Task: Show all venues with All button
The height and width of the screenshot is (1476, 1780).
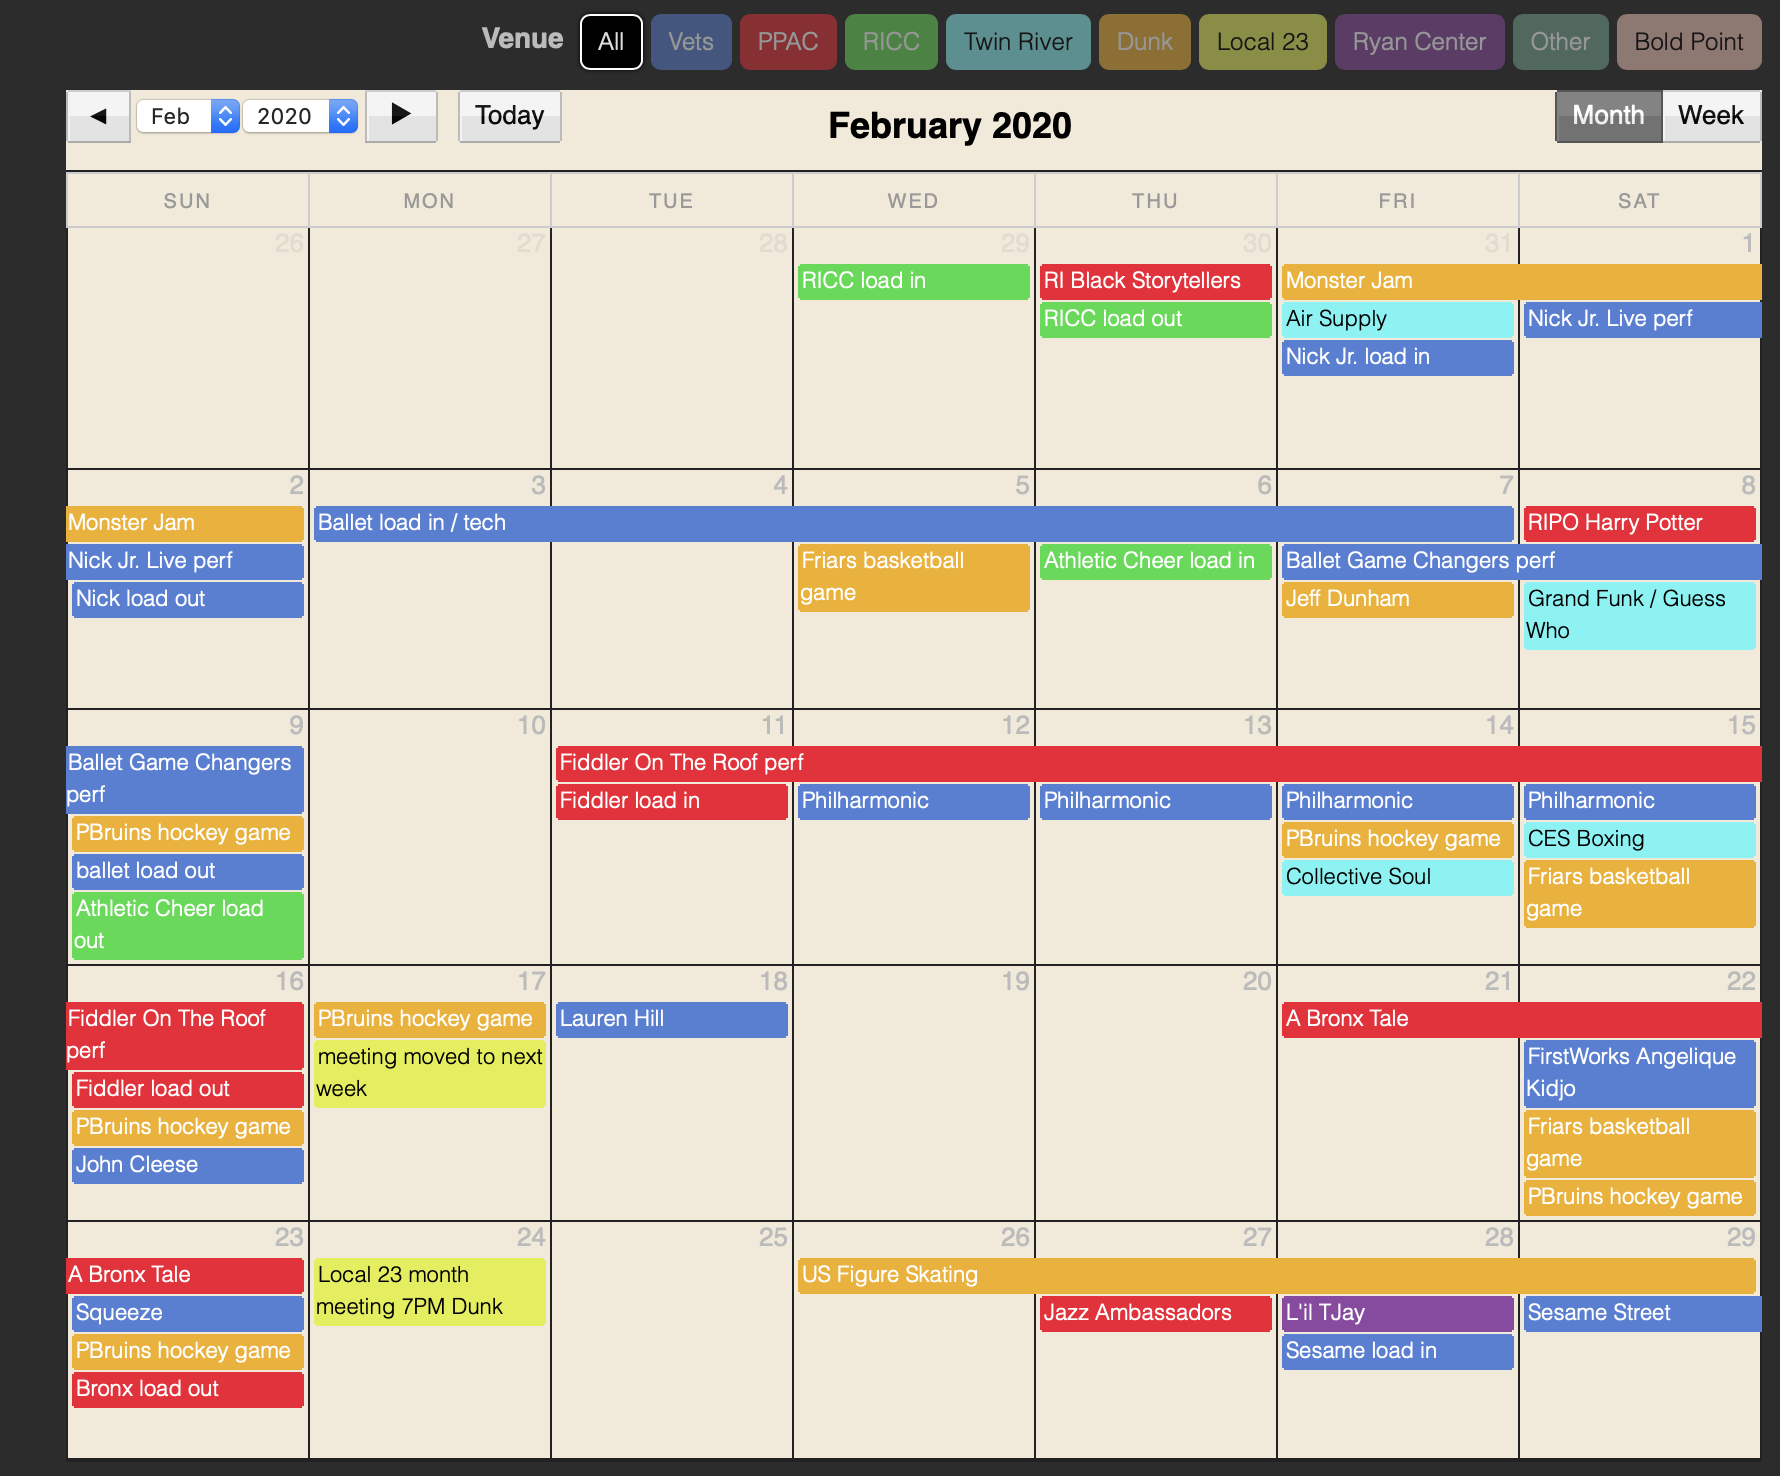Action: [611, 42]
